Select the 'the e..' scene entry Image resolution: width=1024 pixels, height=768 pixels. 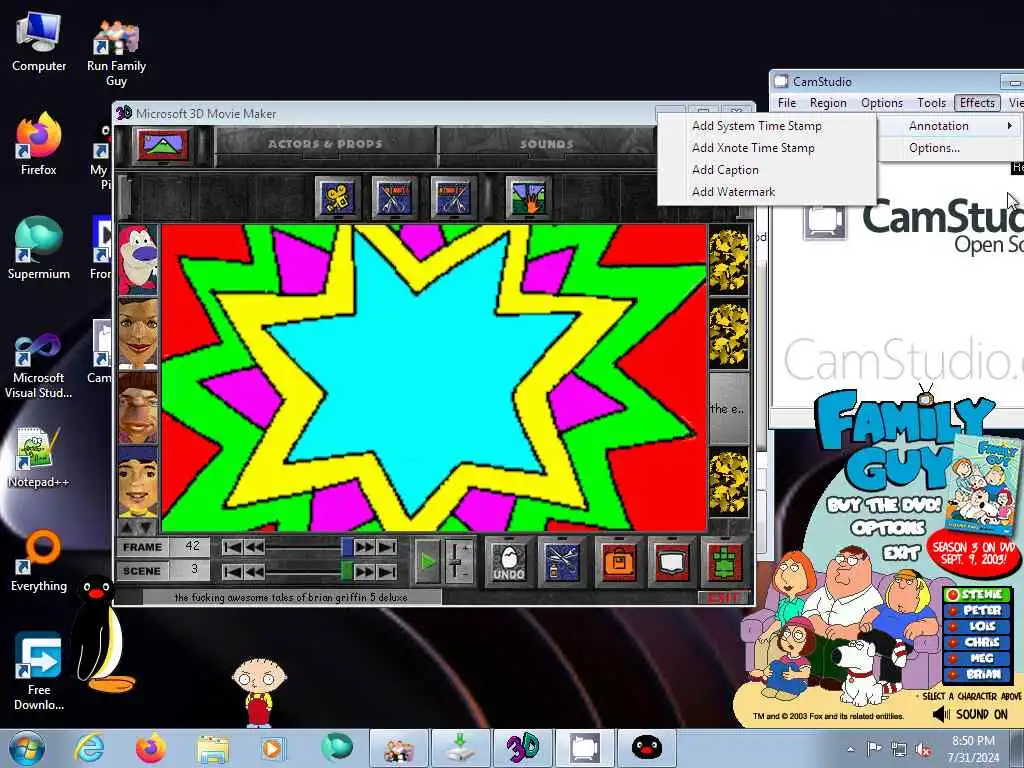tap(729, 409)
